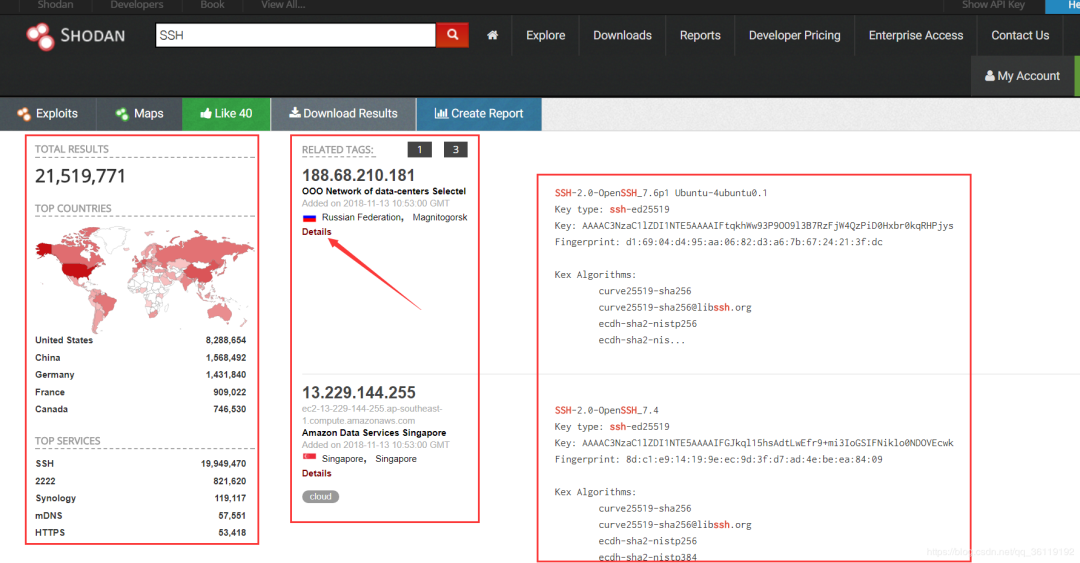Screen dimensions: 1080x563
Task: Click the Shodan logo icon
Action: tap(40, 36)
